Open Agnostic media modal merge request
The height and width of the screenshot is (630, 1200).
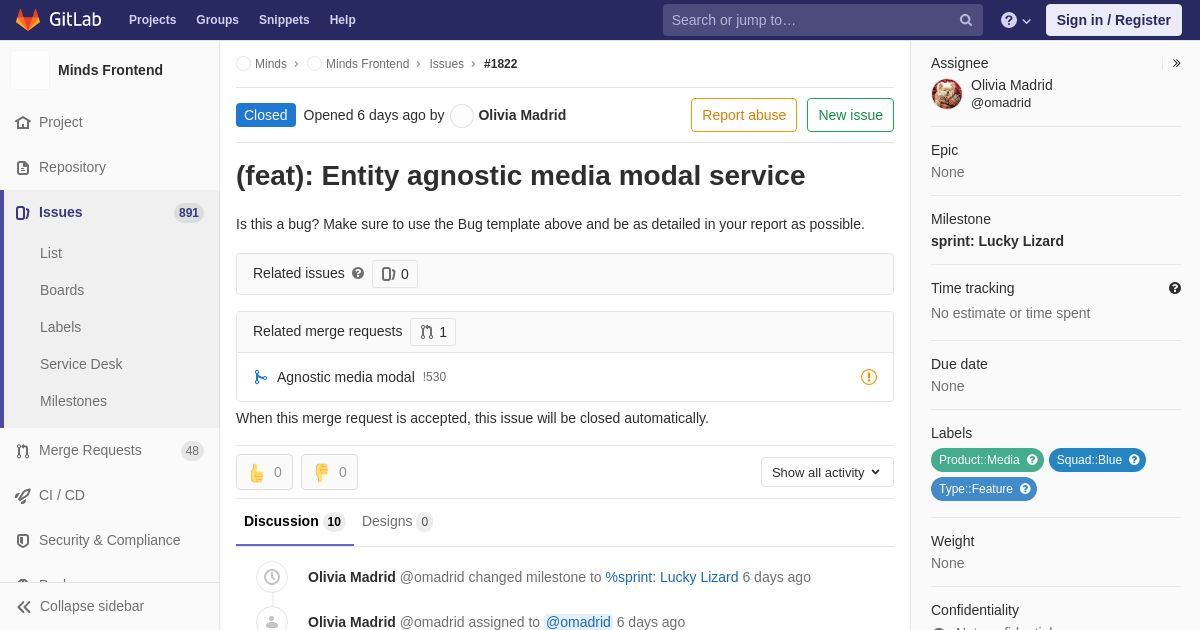coord(346,377)
